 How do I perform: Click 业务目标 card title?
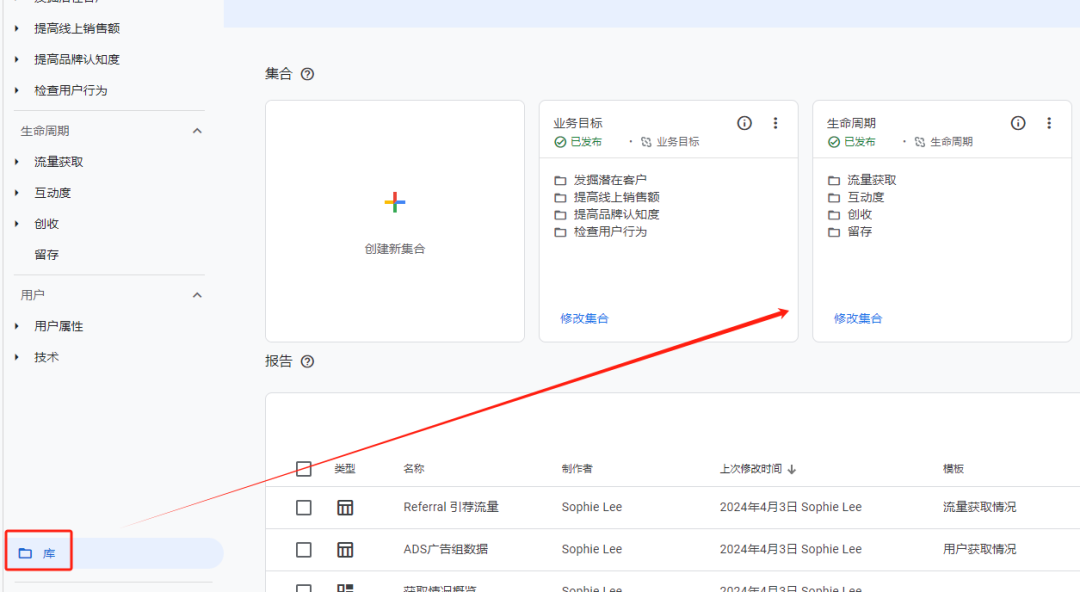pyautogui.click(x=578, y=123)
